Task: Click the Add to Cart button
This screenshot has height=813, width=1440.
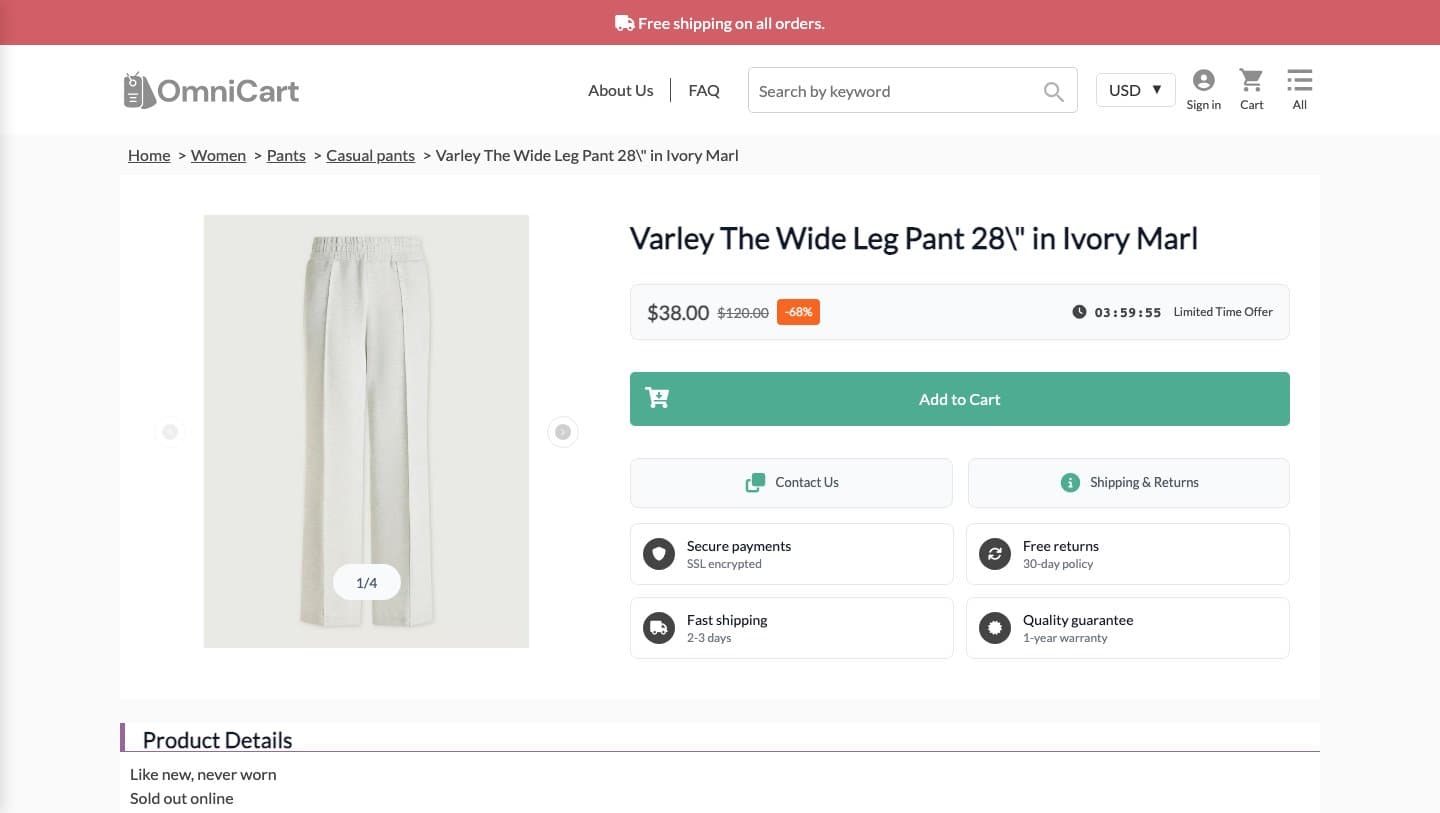Action: click(960, 399)
